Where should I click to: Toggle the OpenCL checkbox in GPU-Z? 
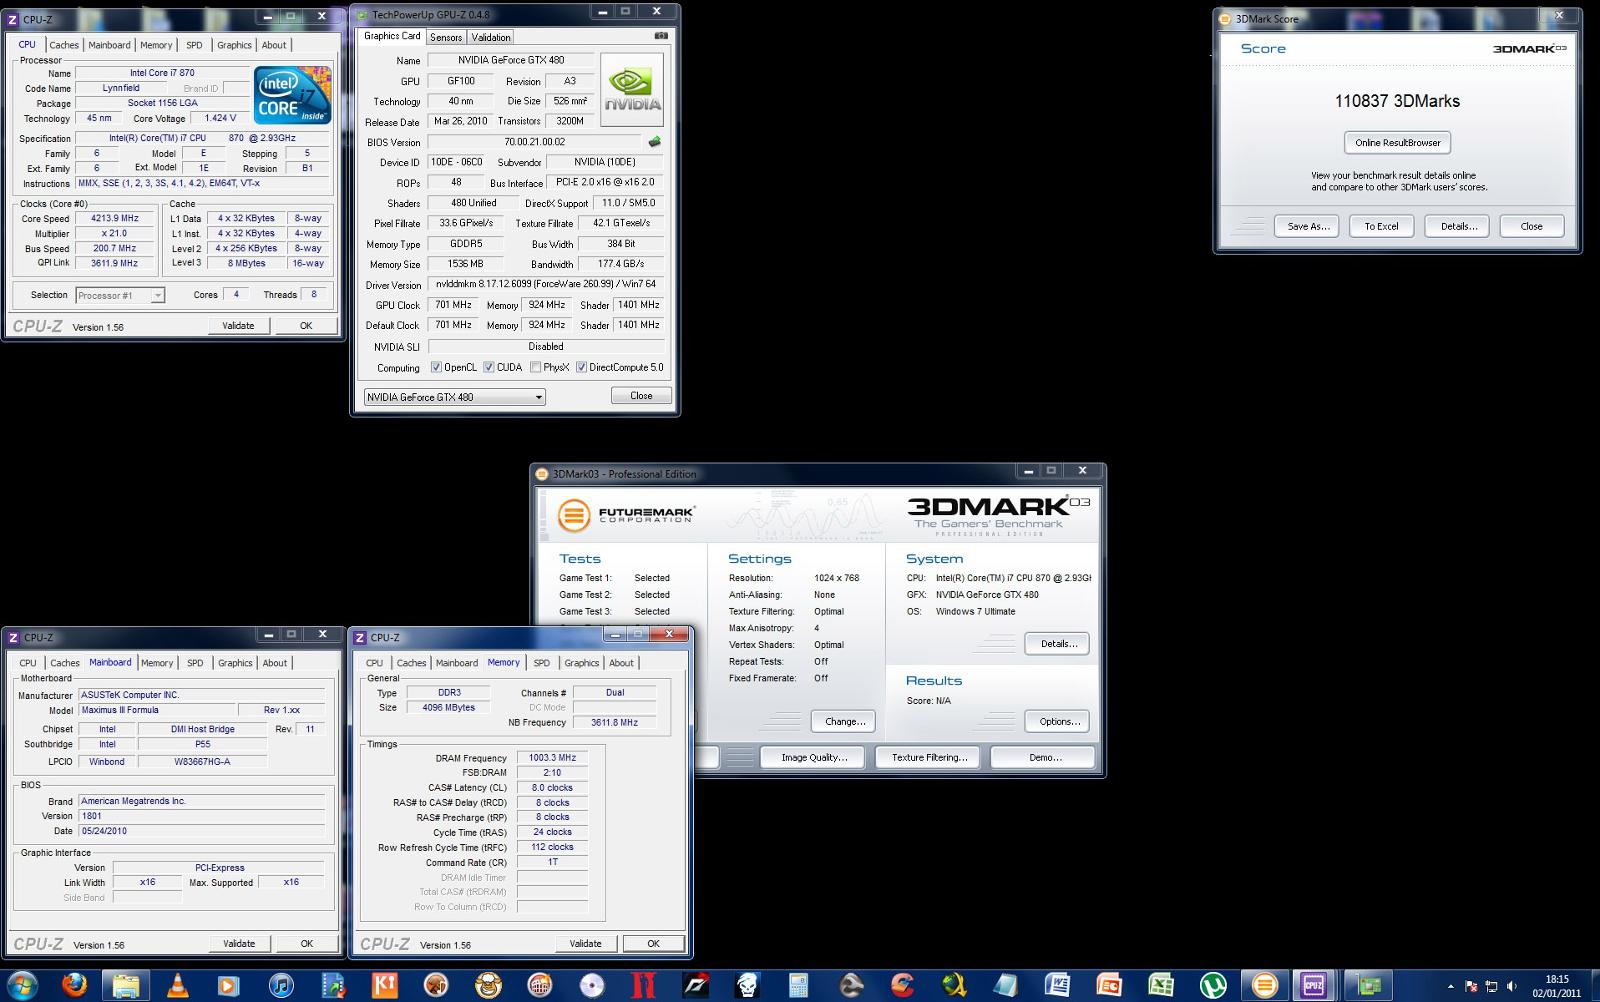tap(436, 367)
